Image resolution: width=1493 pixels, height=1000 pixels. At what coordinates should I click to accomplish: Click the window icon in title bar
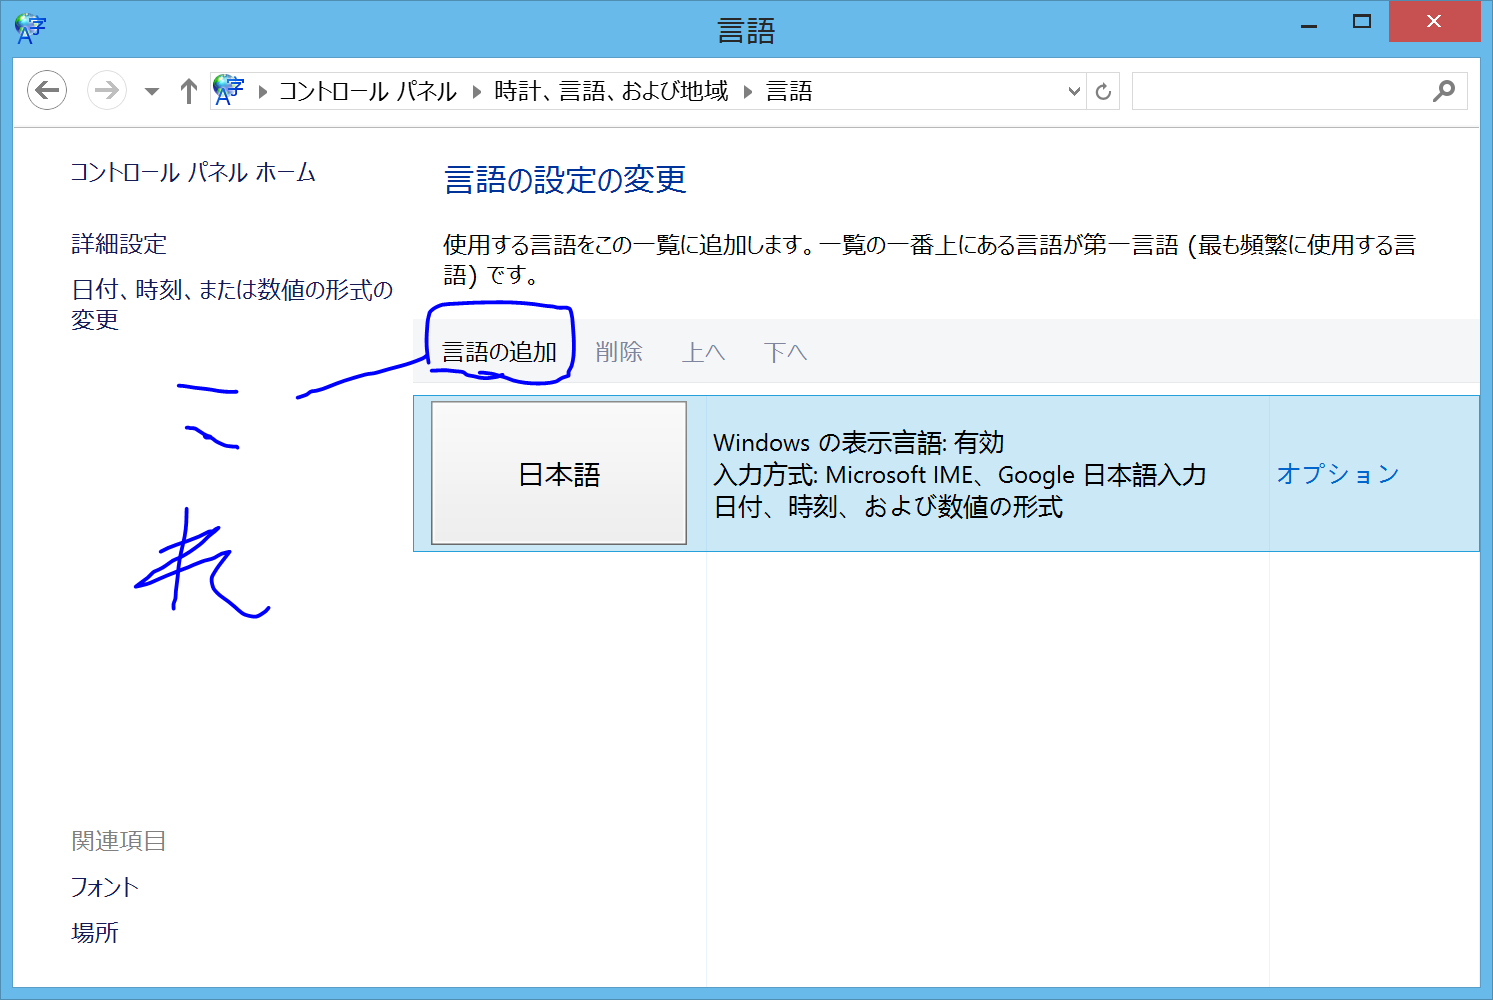(29, 27)
